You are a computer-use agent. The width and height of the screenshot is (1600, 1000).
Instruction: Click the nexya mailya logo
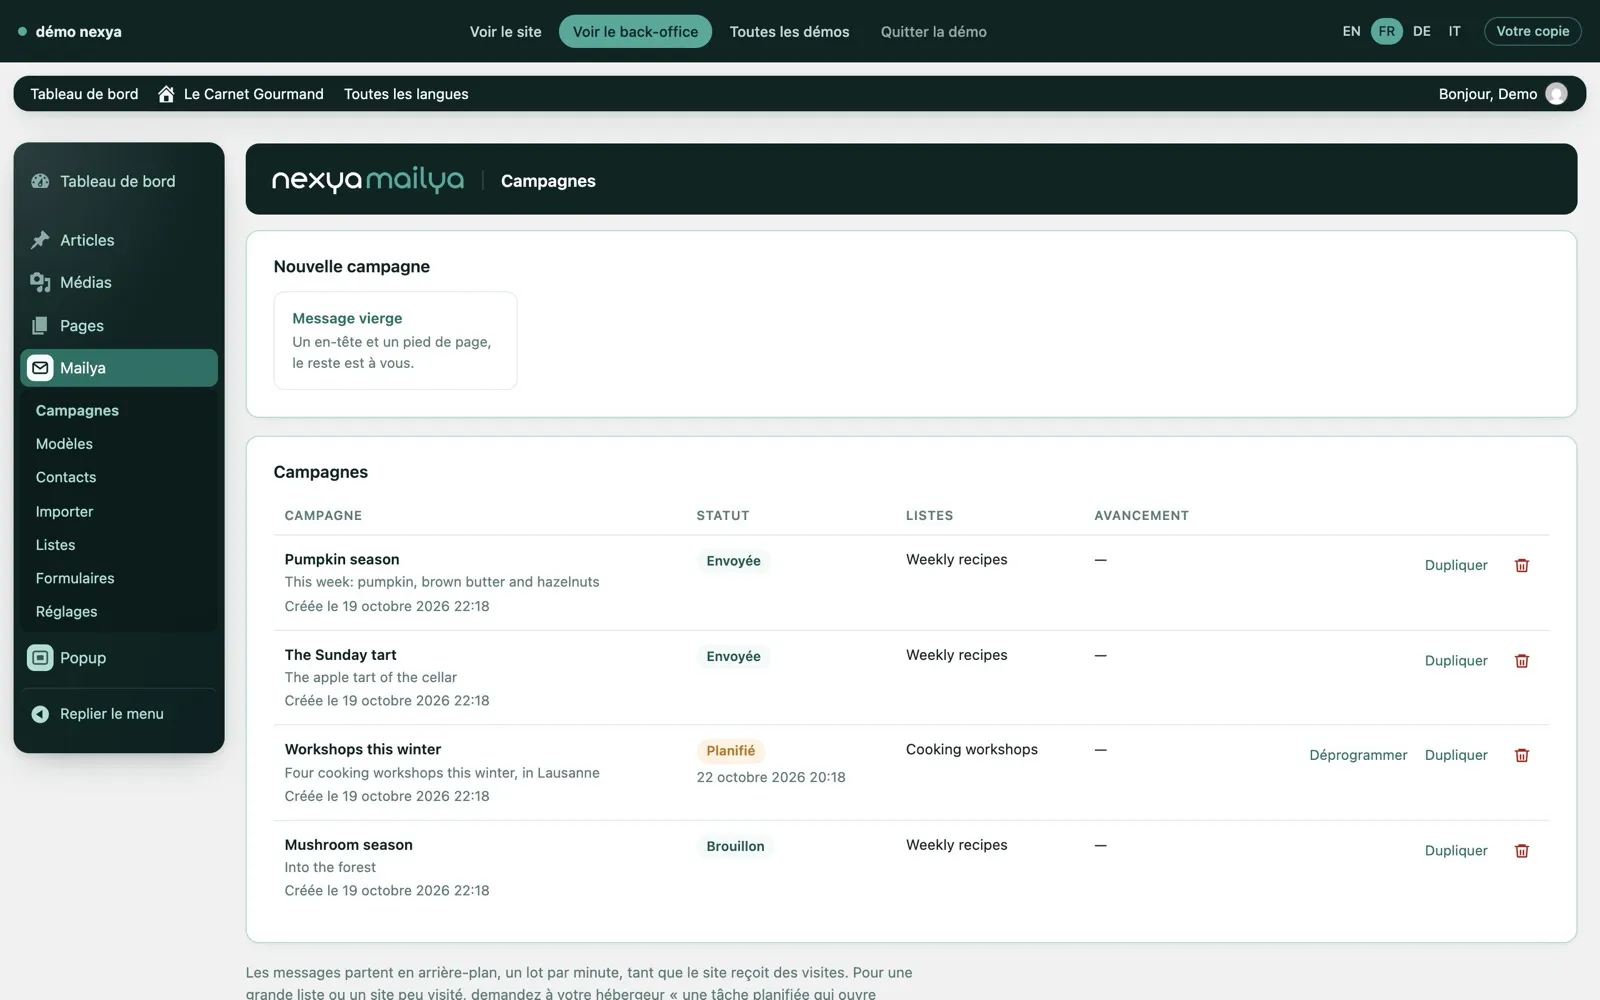click(367, 180)
